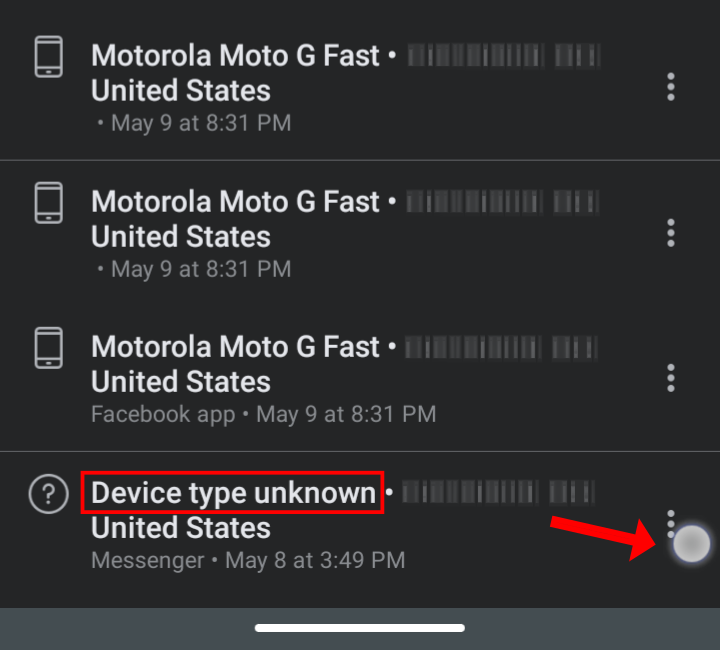Image resolution: width=720 pixels, height=650 pixels.
Task: Tap United States in the topmost session
Action: (x=181, y=90)
